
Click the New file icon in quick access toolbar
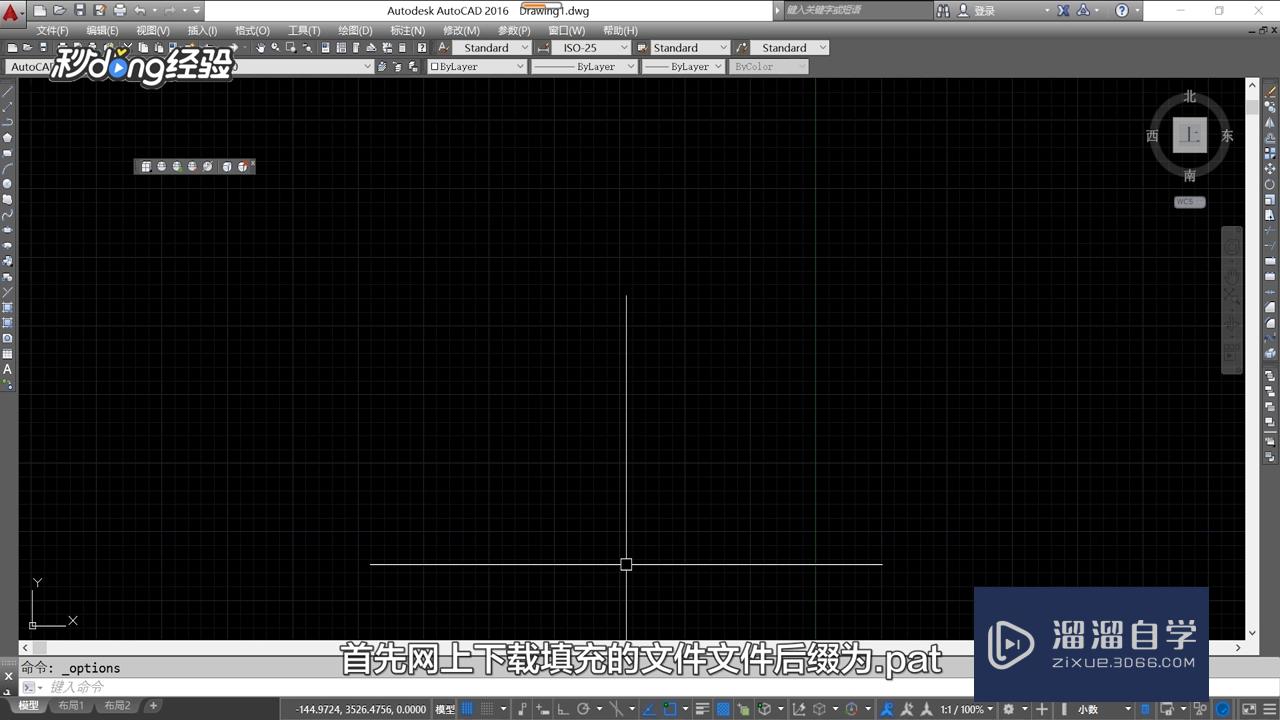(x=40, y=10)
